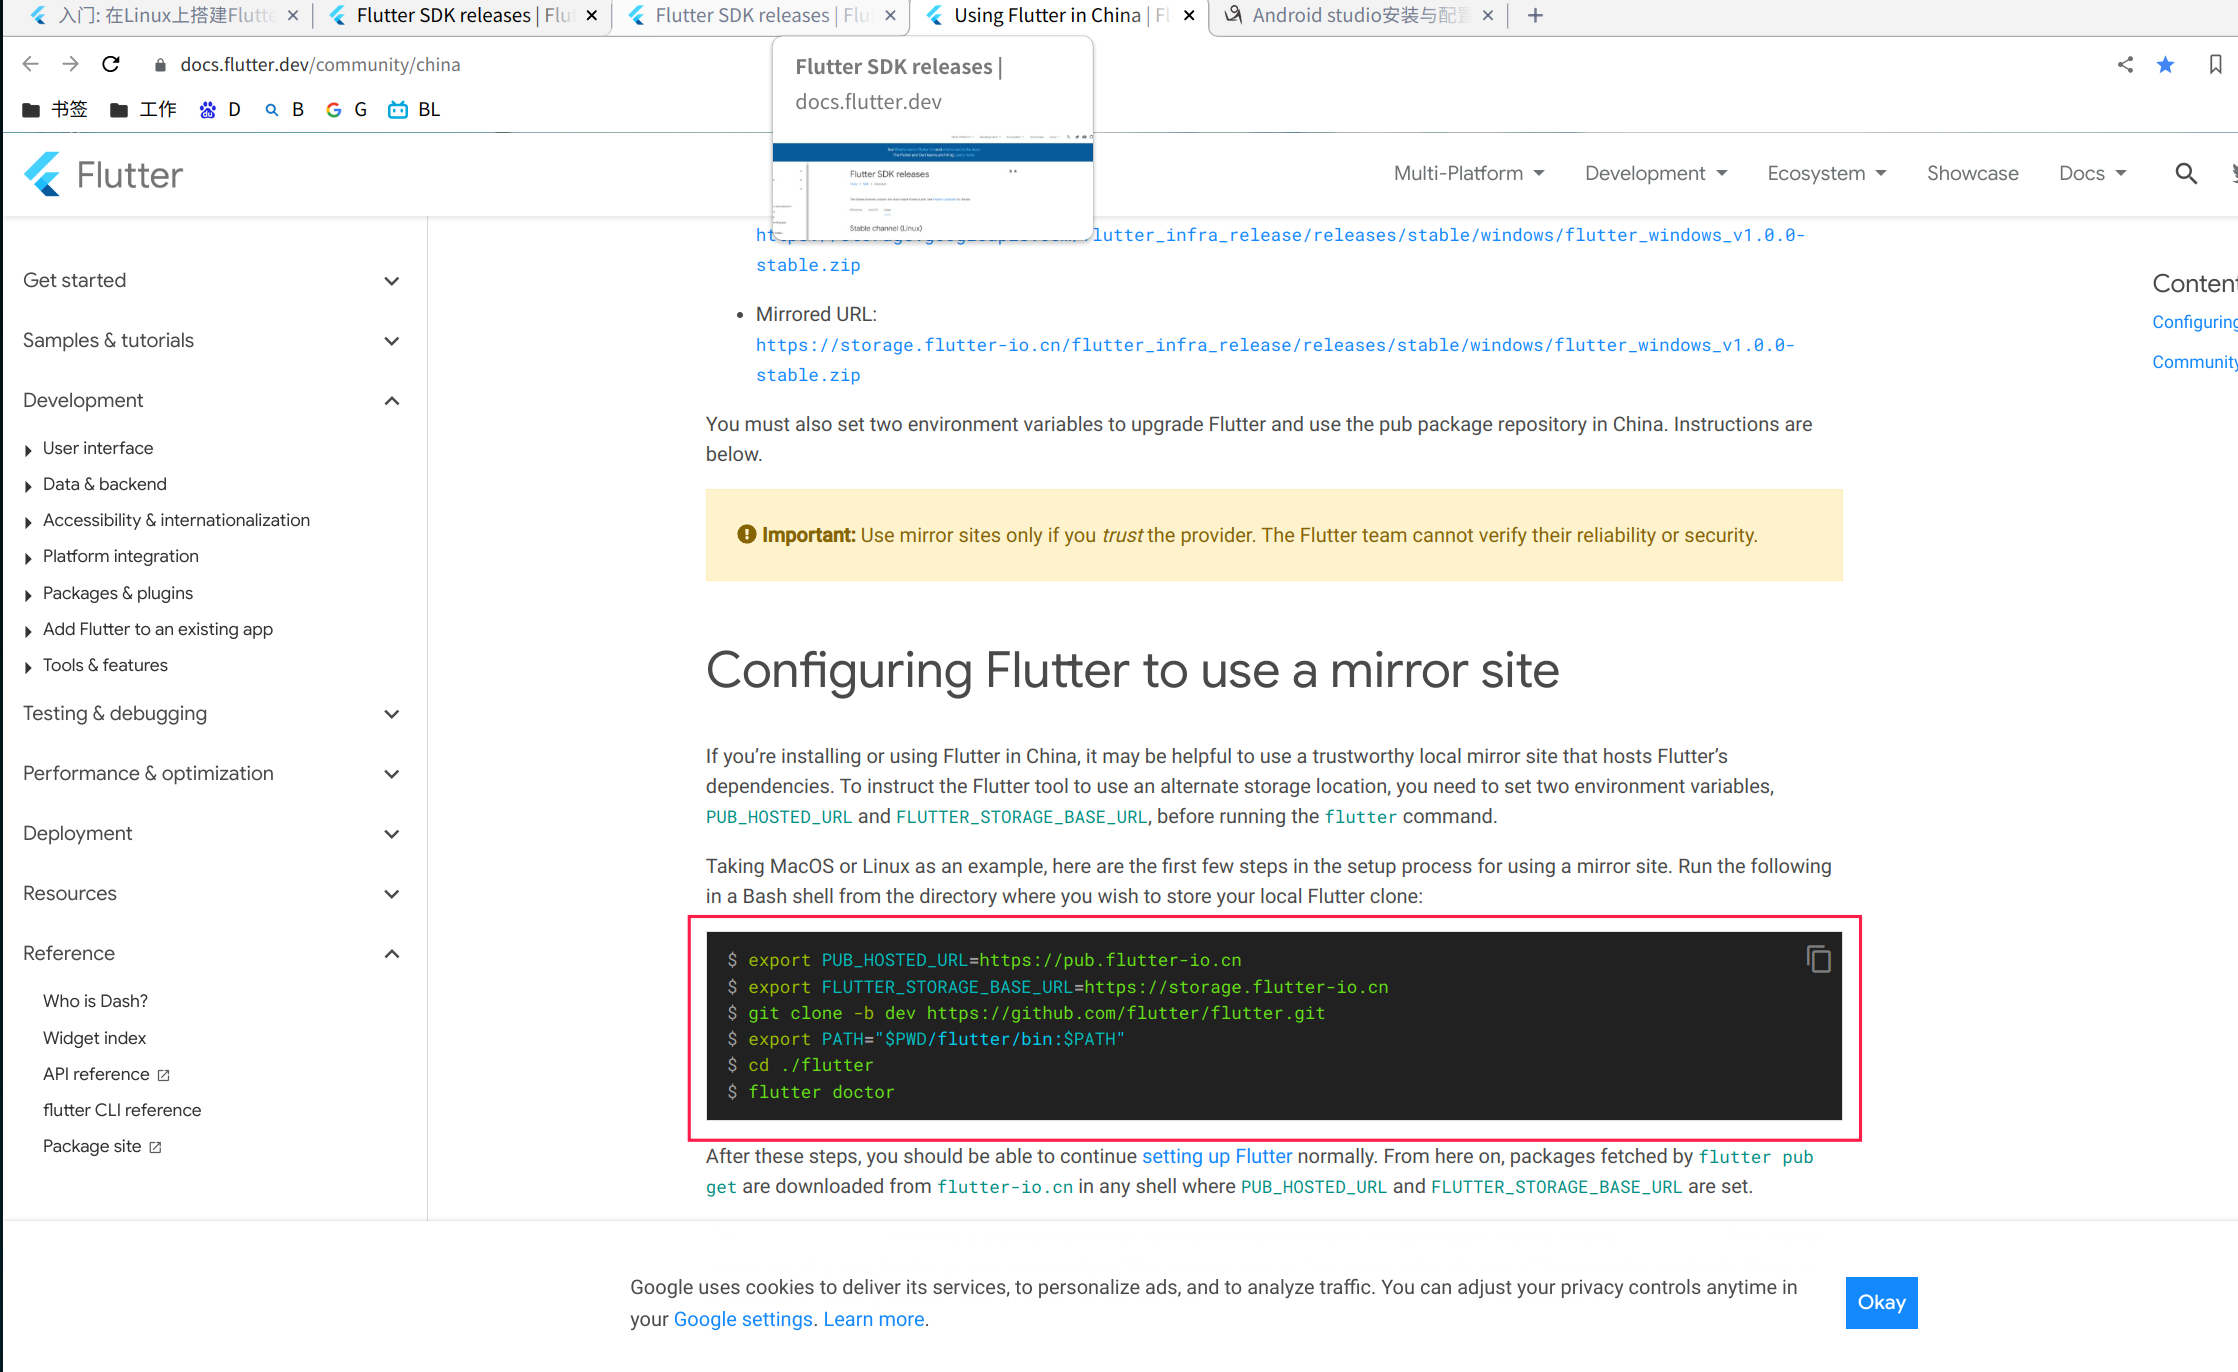Image resolution: width=2238 pixels, height=1372 pixels.
Task: Reload the current page
Action: [x=111, y=64]
